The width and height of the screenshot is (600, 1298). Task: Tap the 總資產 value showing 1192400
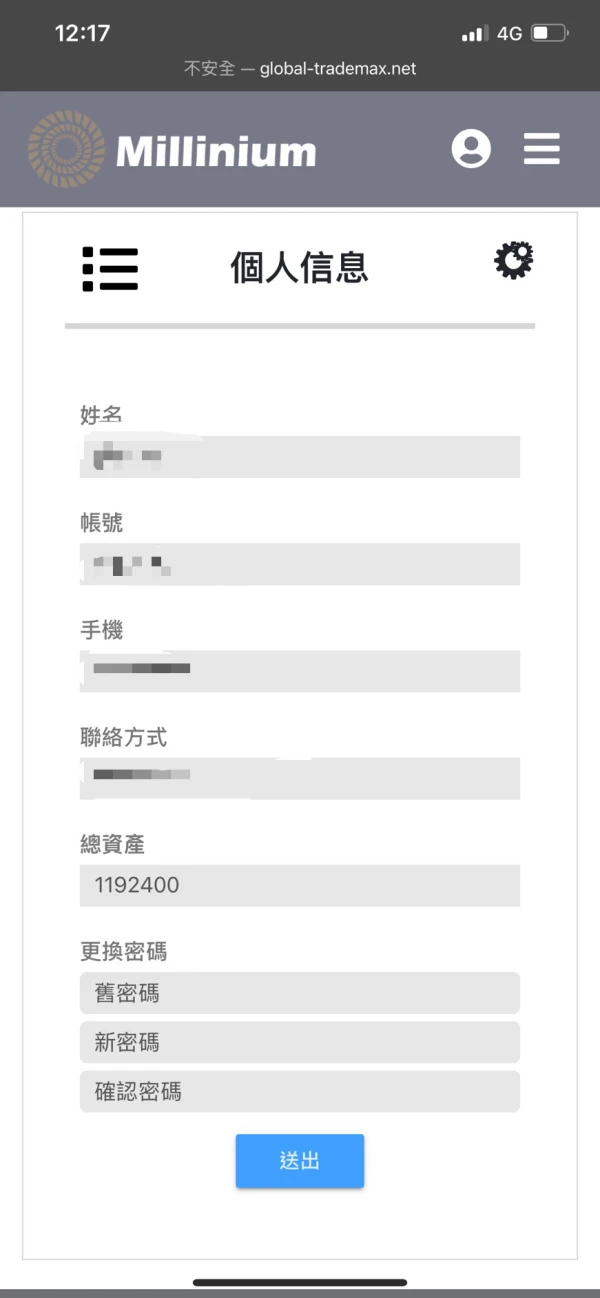tap(299, 884)
